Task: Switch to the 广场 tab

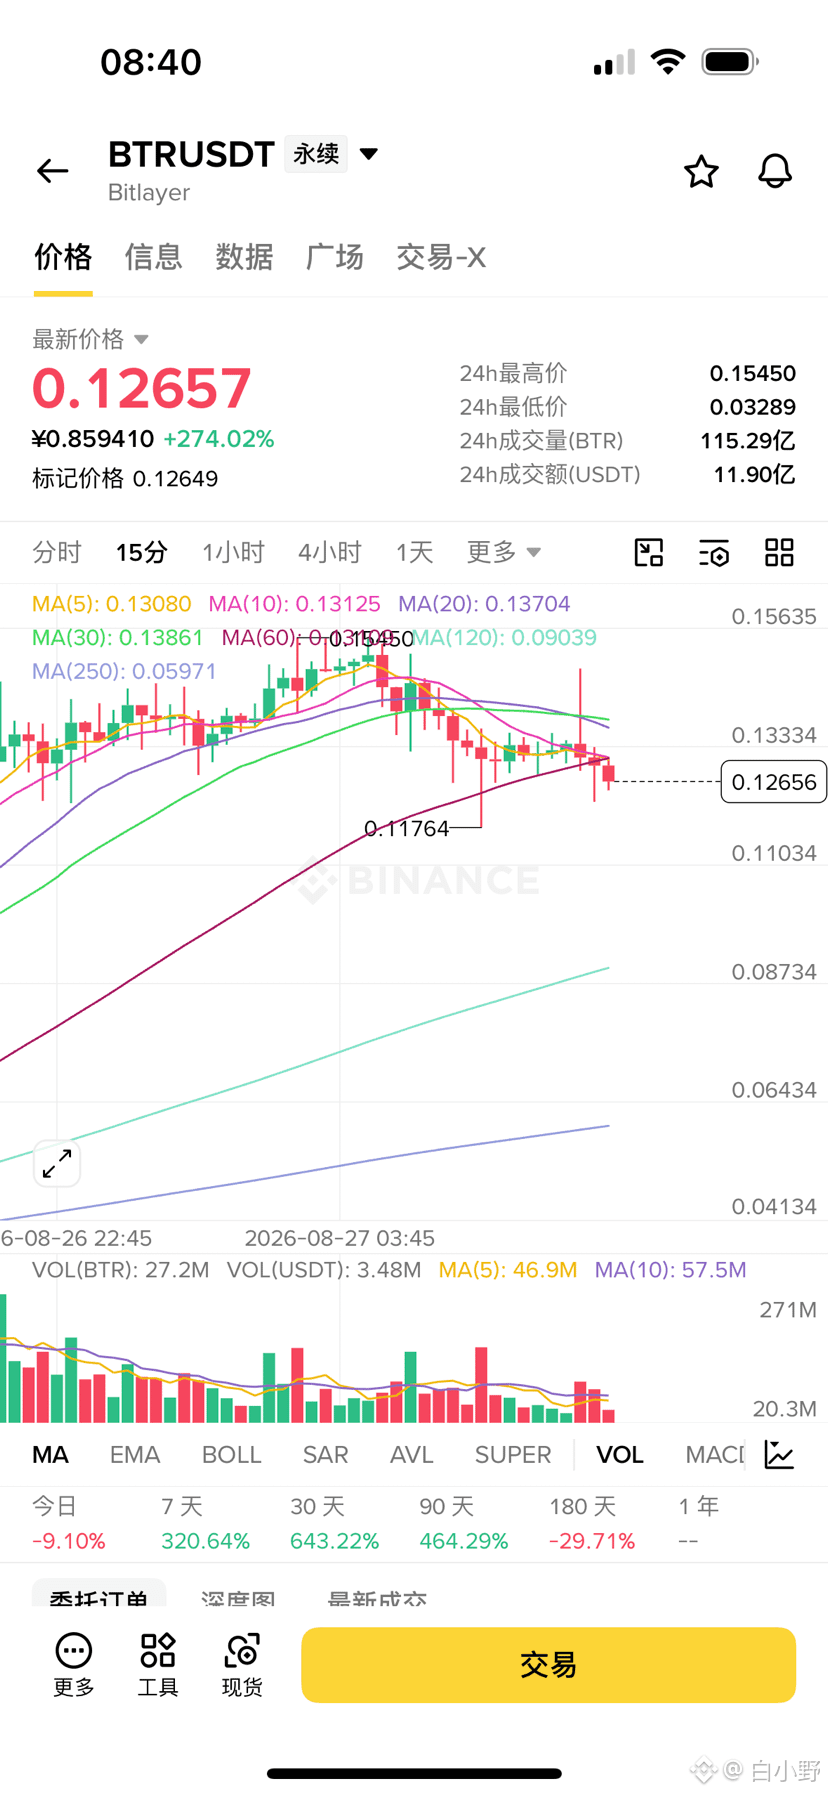Action: pos(334,257)
